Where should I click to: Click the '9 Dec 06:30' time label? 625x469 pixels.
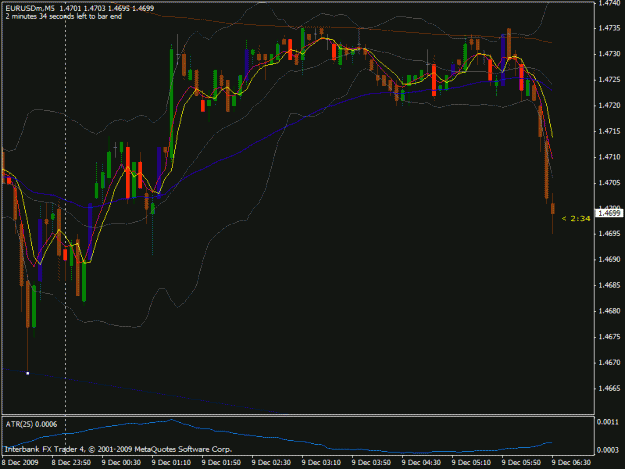571,463
